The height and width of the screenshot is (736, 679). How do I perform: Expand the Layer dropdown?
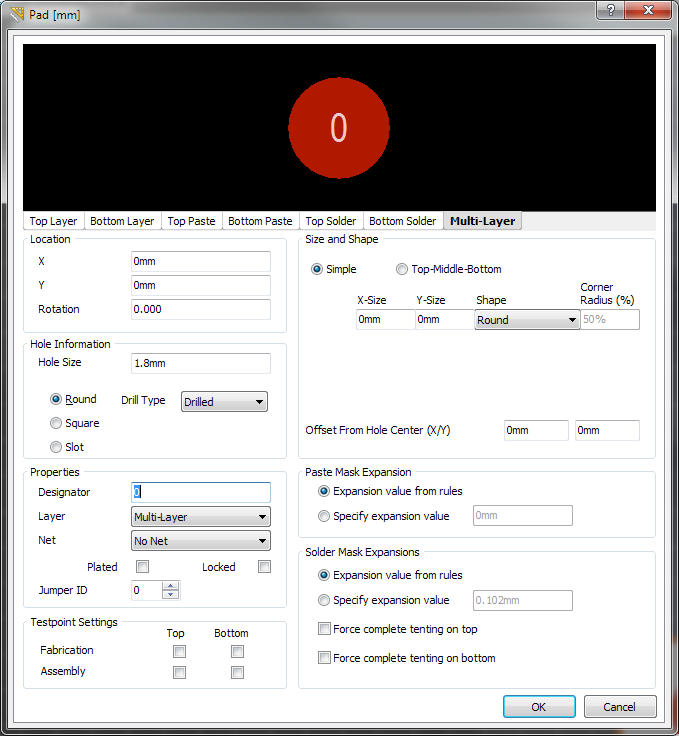[x=201, y=517]
